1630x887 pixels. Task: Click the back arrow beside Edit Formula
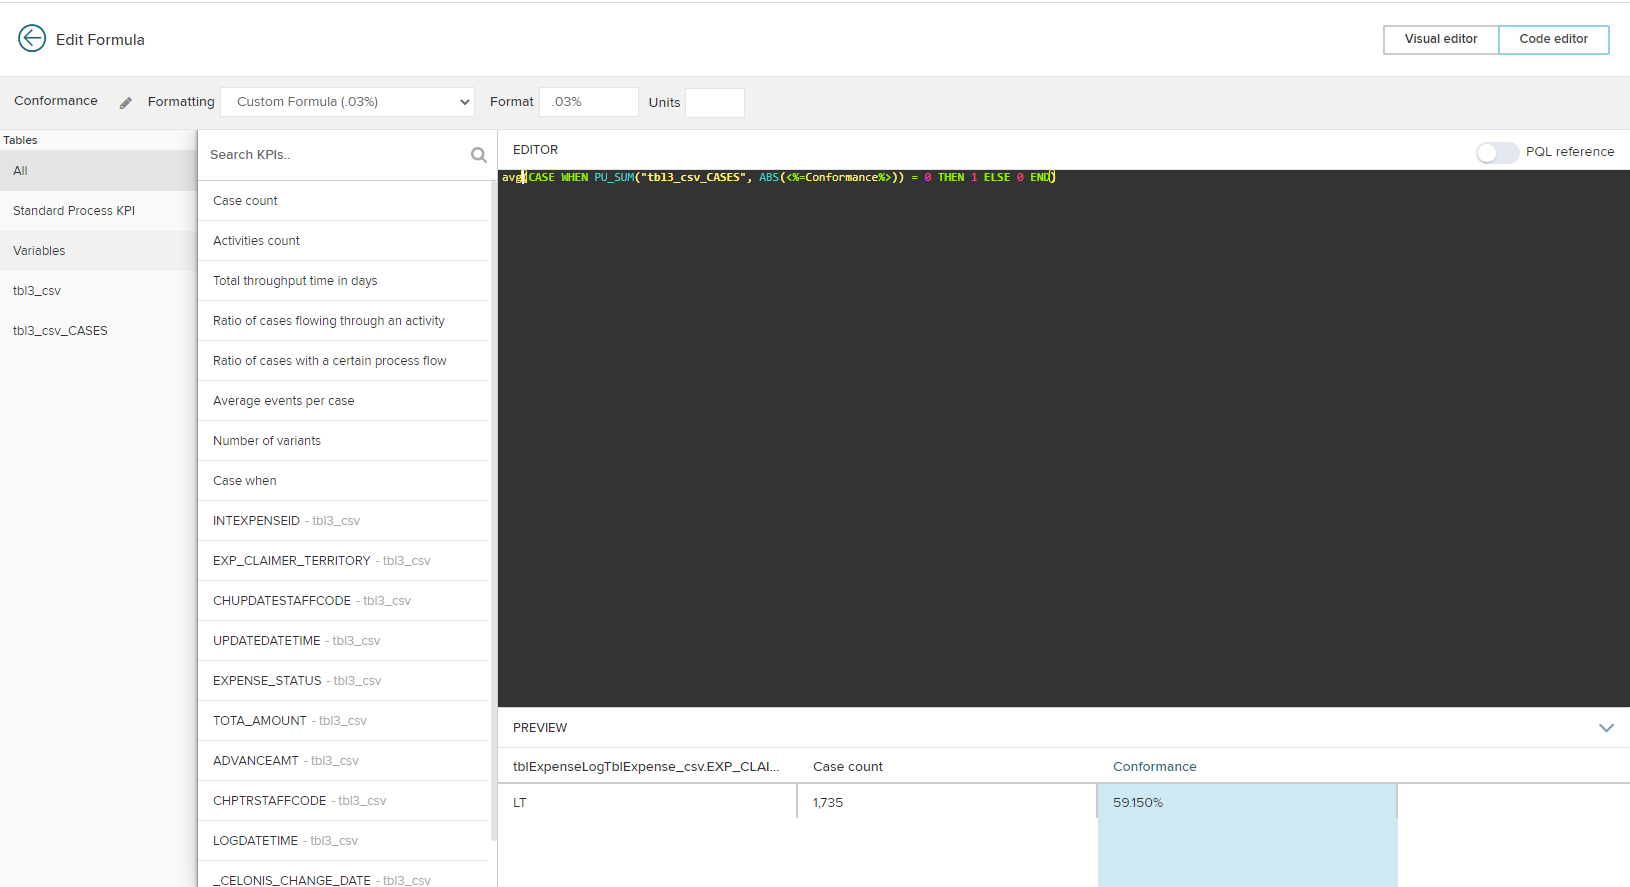click(x=32, y=38)
